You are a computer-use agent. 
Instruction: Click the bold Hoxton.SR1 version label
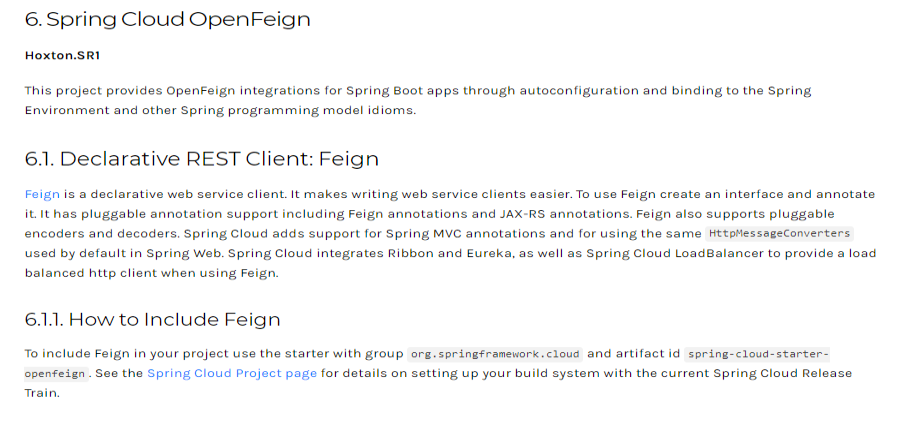[x=62, y=55]
